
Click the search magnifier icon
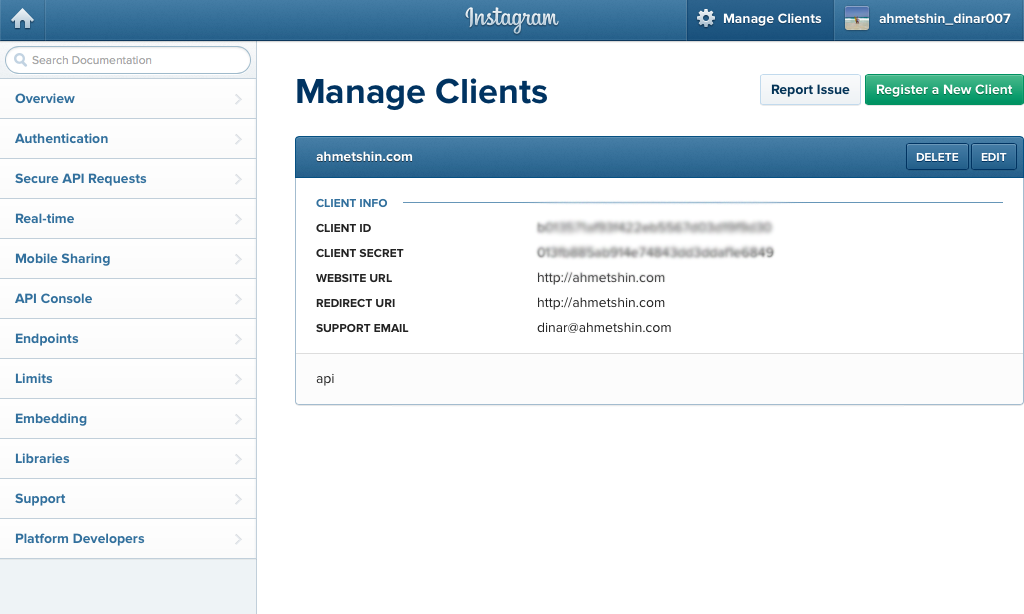click(20, 60)
